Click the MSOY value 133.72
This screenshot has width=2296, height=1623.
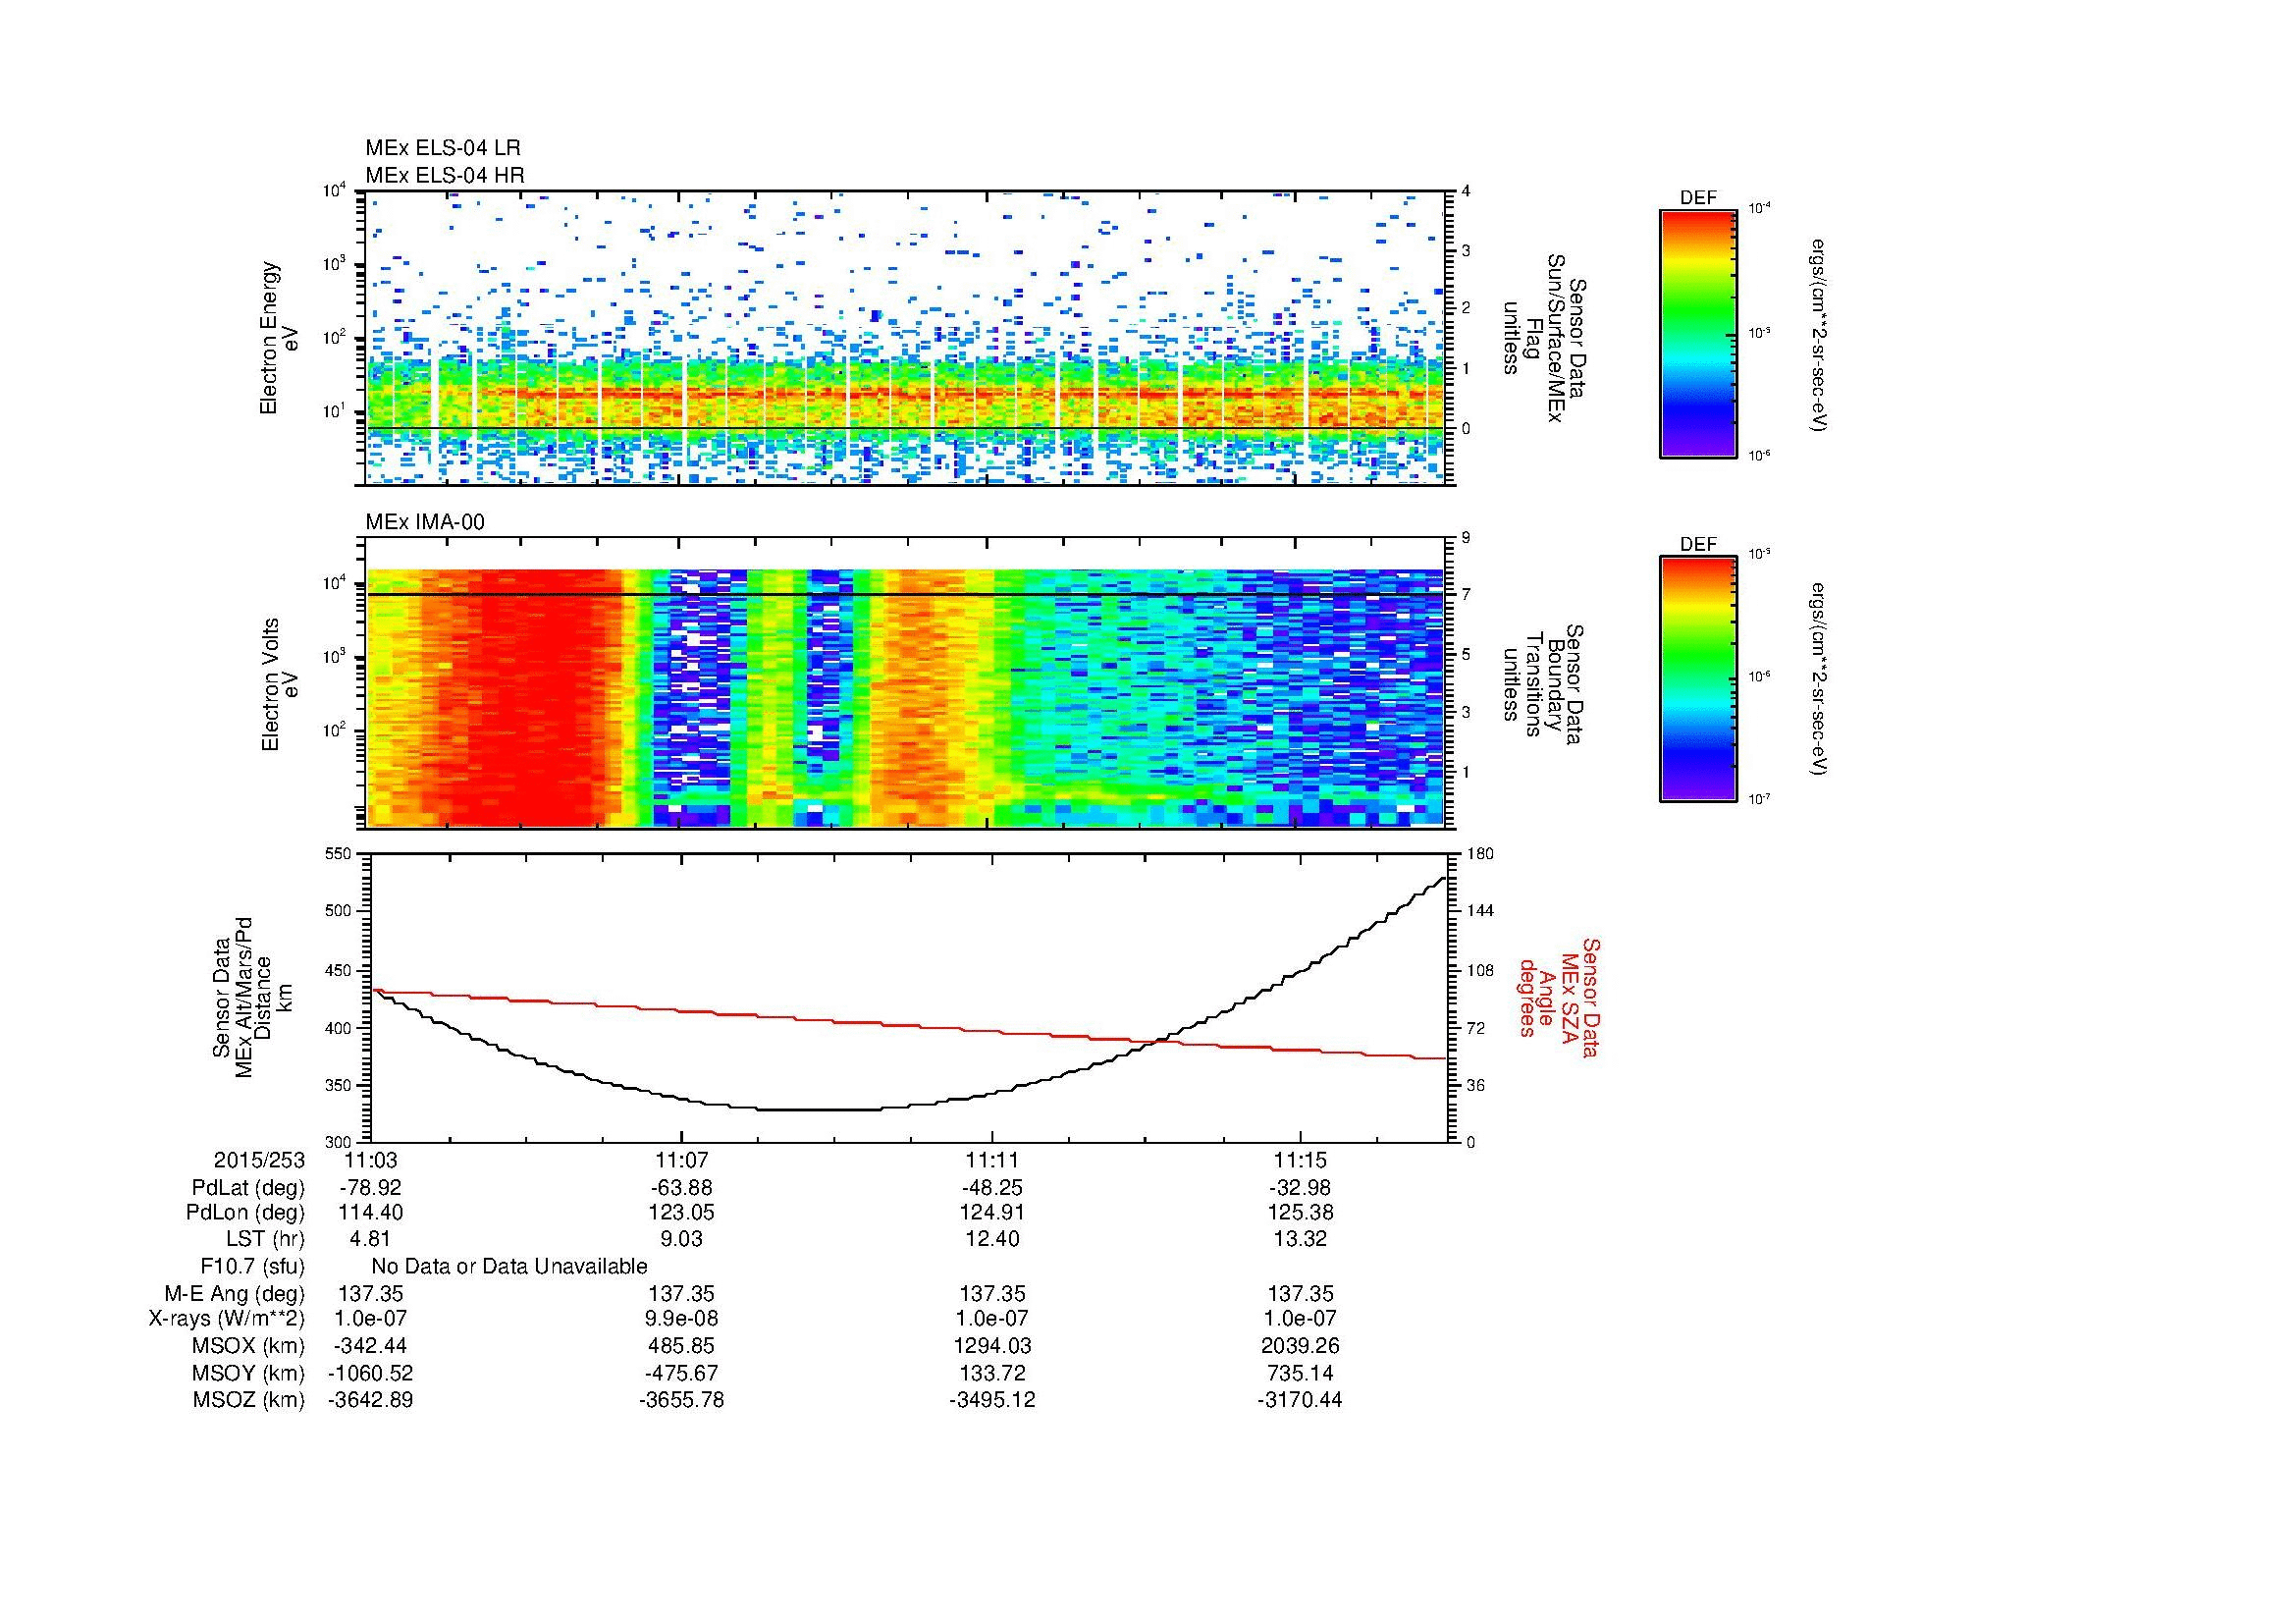click(992, 1373)
